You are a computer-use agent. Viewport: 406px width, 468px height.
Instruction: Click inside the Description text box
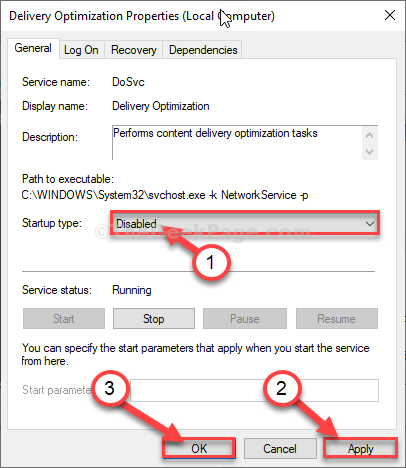(237, 143)
